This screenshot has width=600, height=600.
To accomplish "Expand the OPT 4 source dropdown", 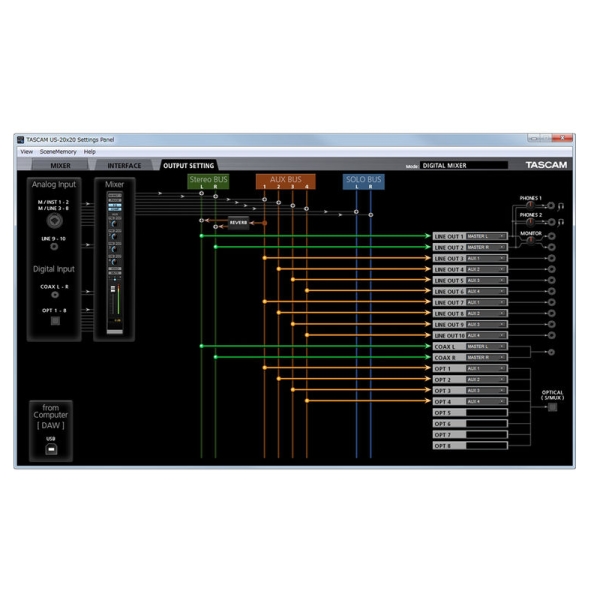I will [x=486, y=401].
